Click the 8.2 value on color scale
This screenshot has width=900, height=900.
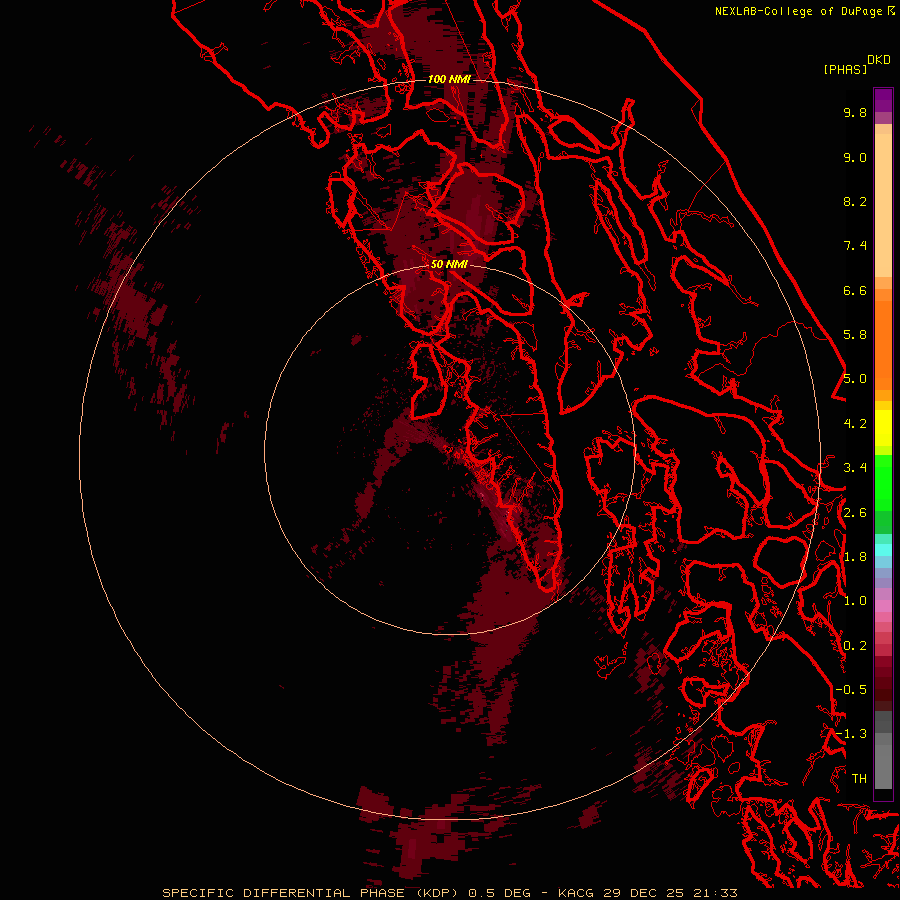click(x=855, y=201)
